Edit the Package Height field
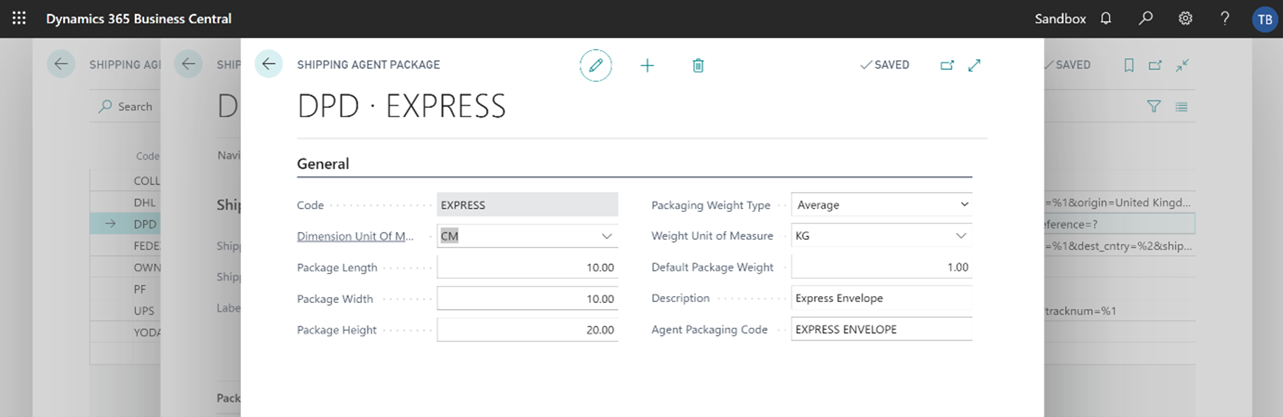Viewport: 1283px width, 417px height. click(x=527, y=330)
